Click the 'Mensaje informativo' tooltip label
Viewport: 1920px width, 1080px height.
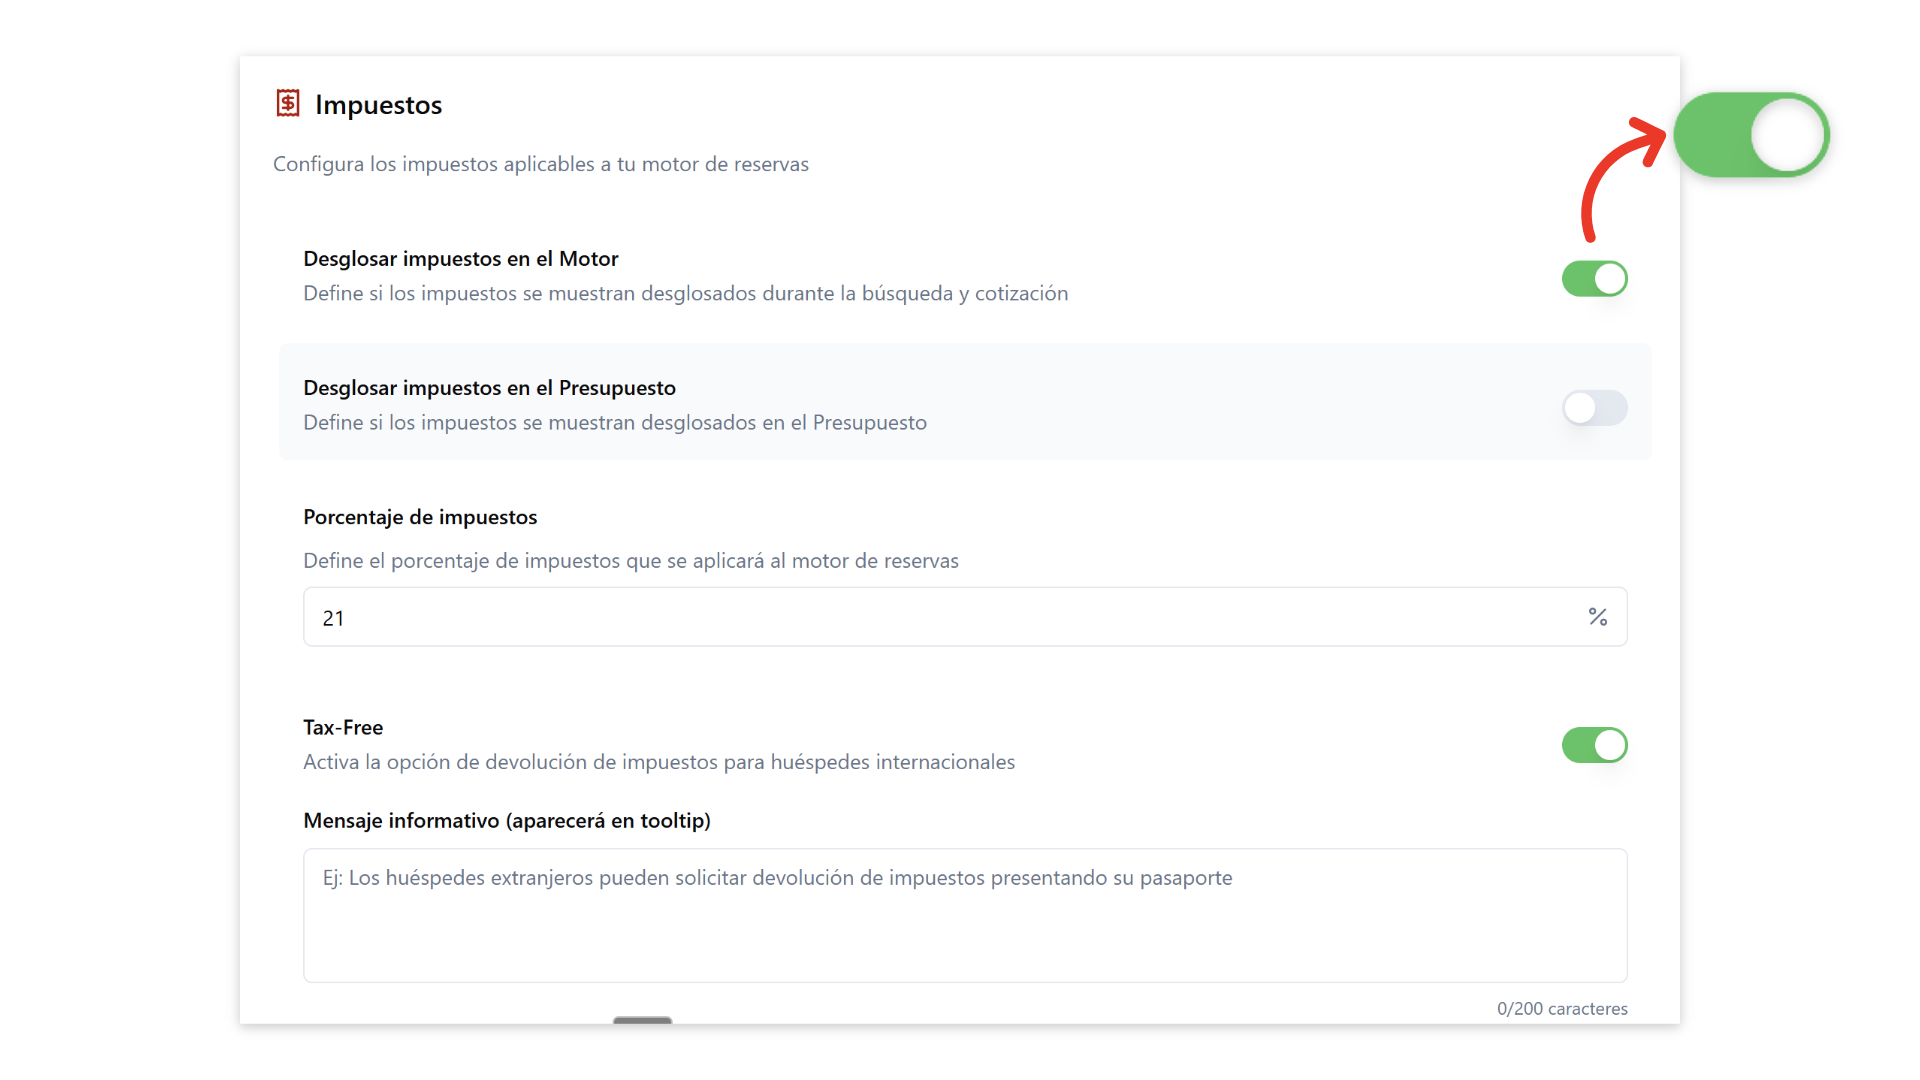point(507,821)
